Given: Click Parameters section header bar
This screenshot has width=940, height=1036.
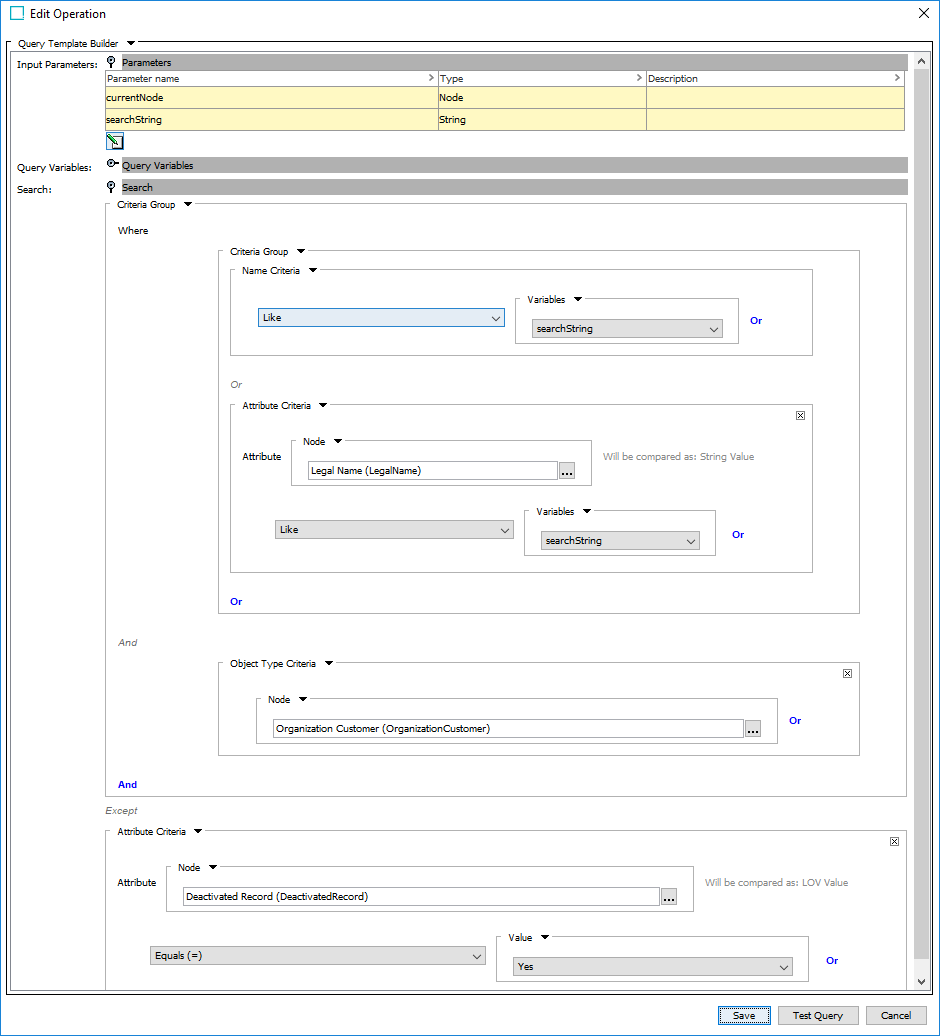Looking at the screenshot, I should (515, 62).
